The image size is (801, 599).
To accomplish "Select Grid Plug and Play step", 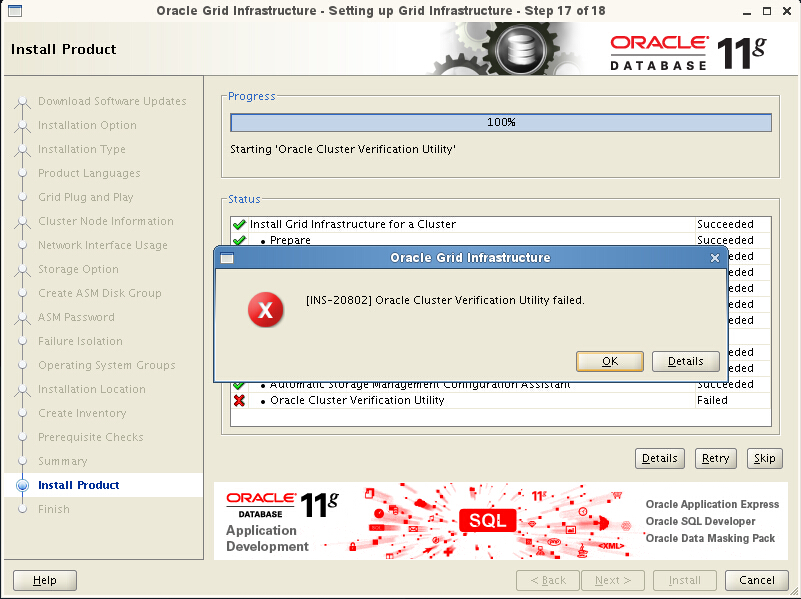I will 86,197.
